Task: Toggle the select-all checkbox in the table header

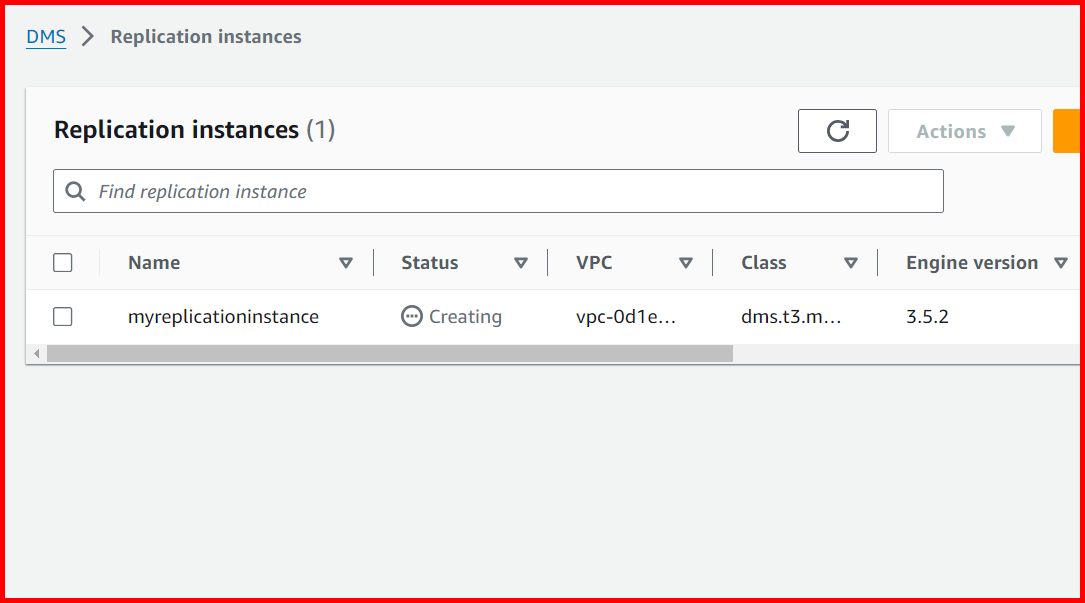Action: point(62,262)
